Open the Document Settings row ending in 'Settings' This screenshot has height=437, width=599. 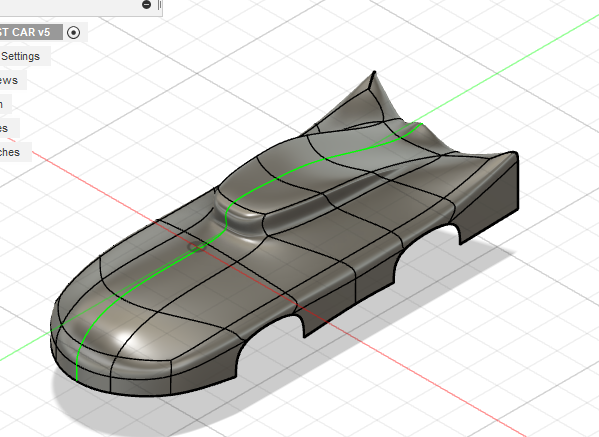(25, 56)
